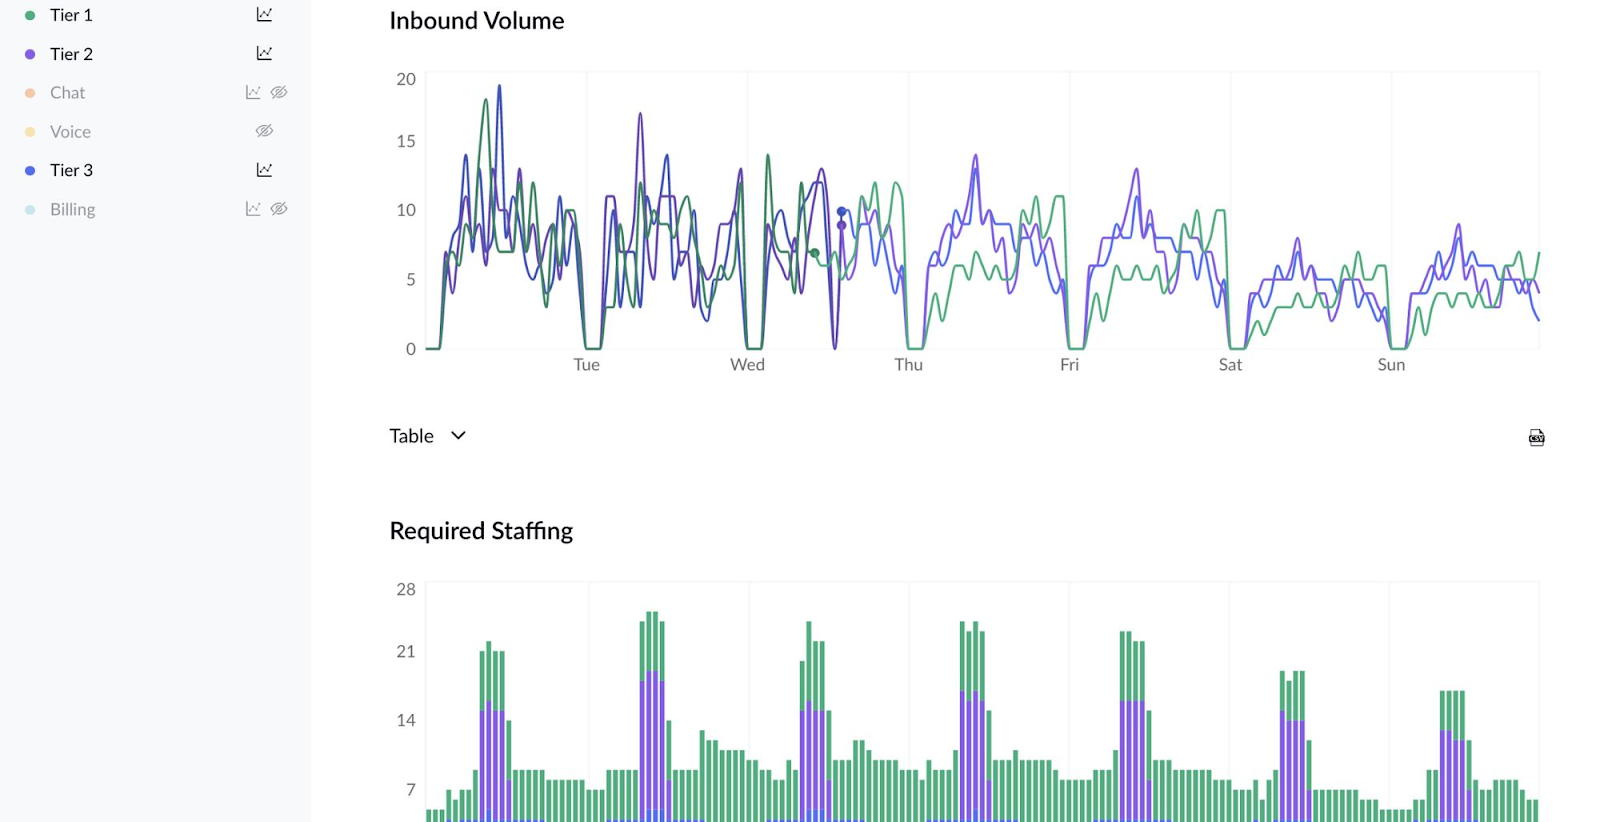Toggle visibility of the Chat series

279,93
